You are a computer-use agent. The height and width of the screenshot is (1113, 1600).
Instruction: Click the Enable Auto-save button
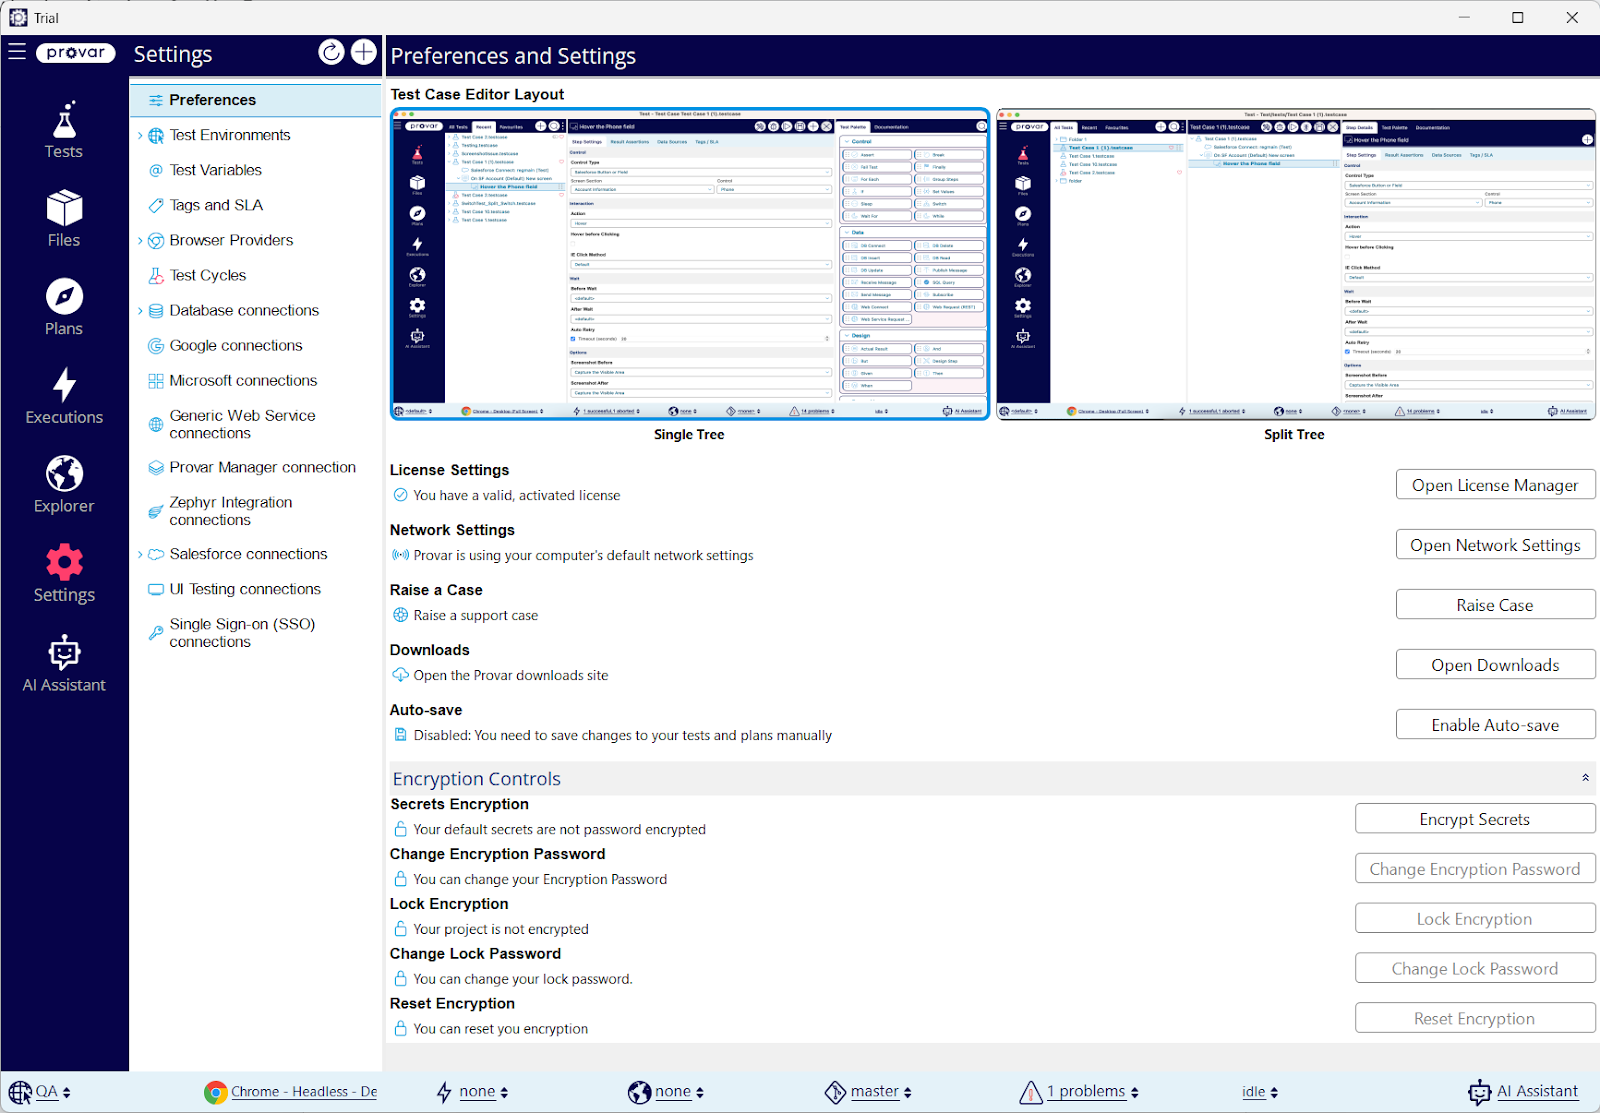[1495, 725]
